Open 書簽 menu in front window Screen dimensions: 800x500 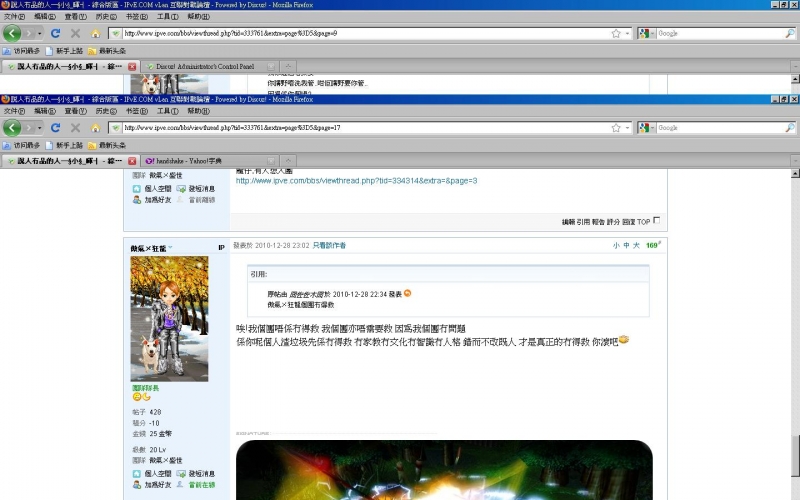pyautogui.click(x=136, y=111)
